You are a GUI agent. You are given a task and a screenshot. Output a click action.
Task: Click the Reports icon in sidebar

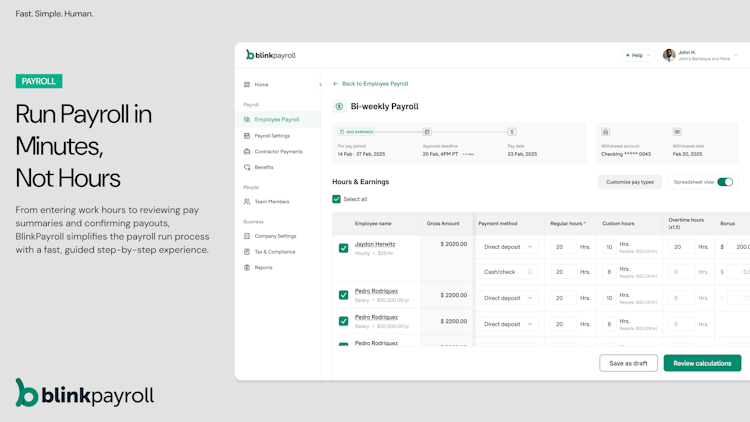pyautogui.click(x=247, y=267)
